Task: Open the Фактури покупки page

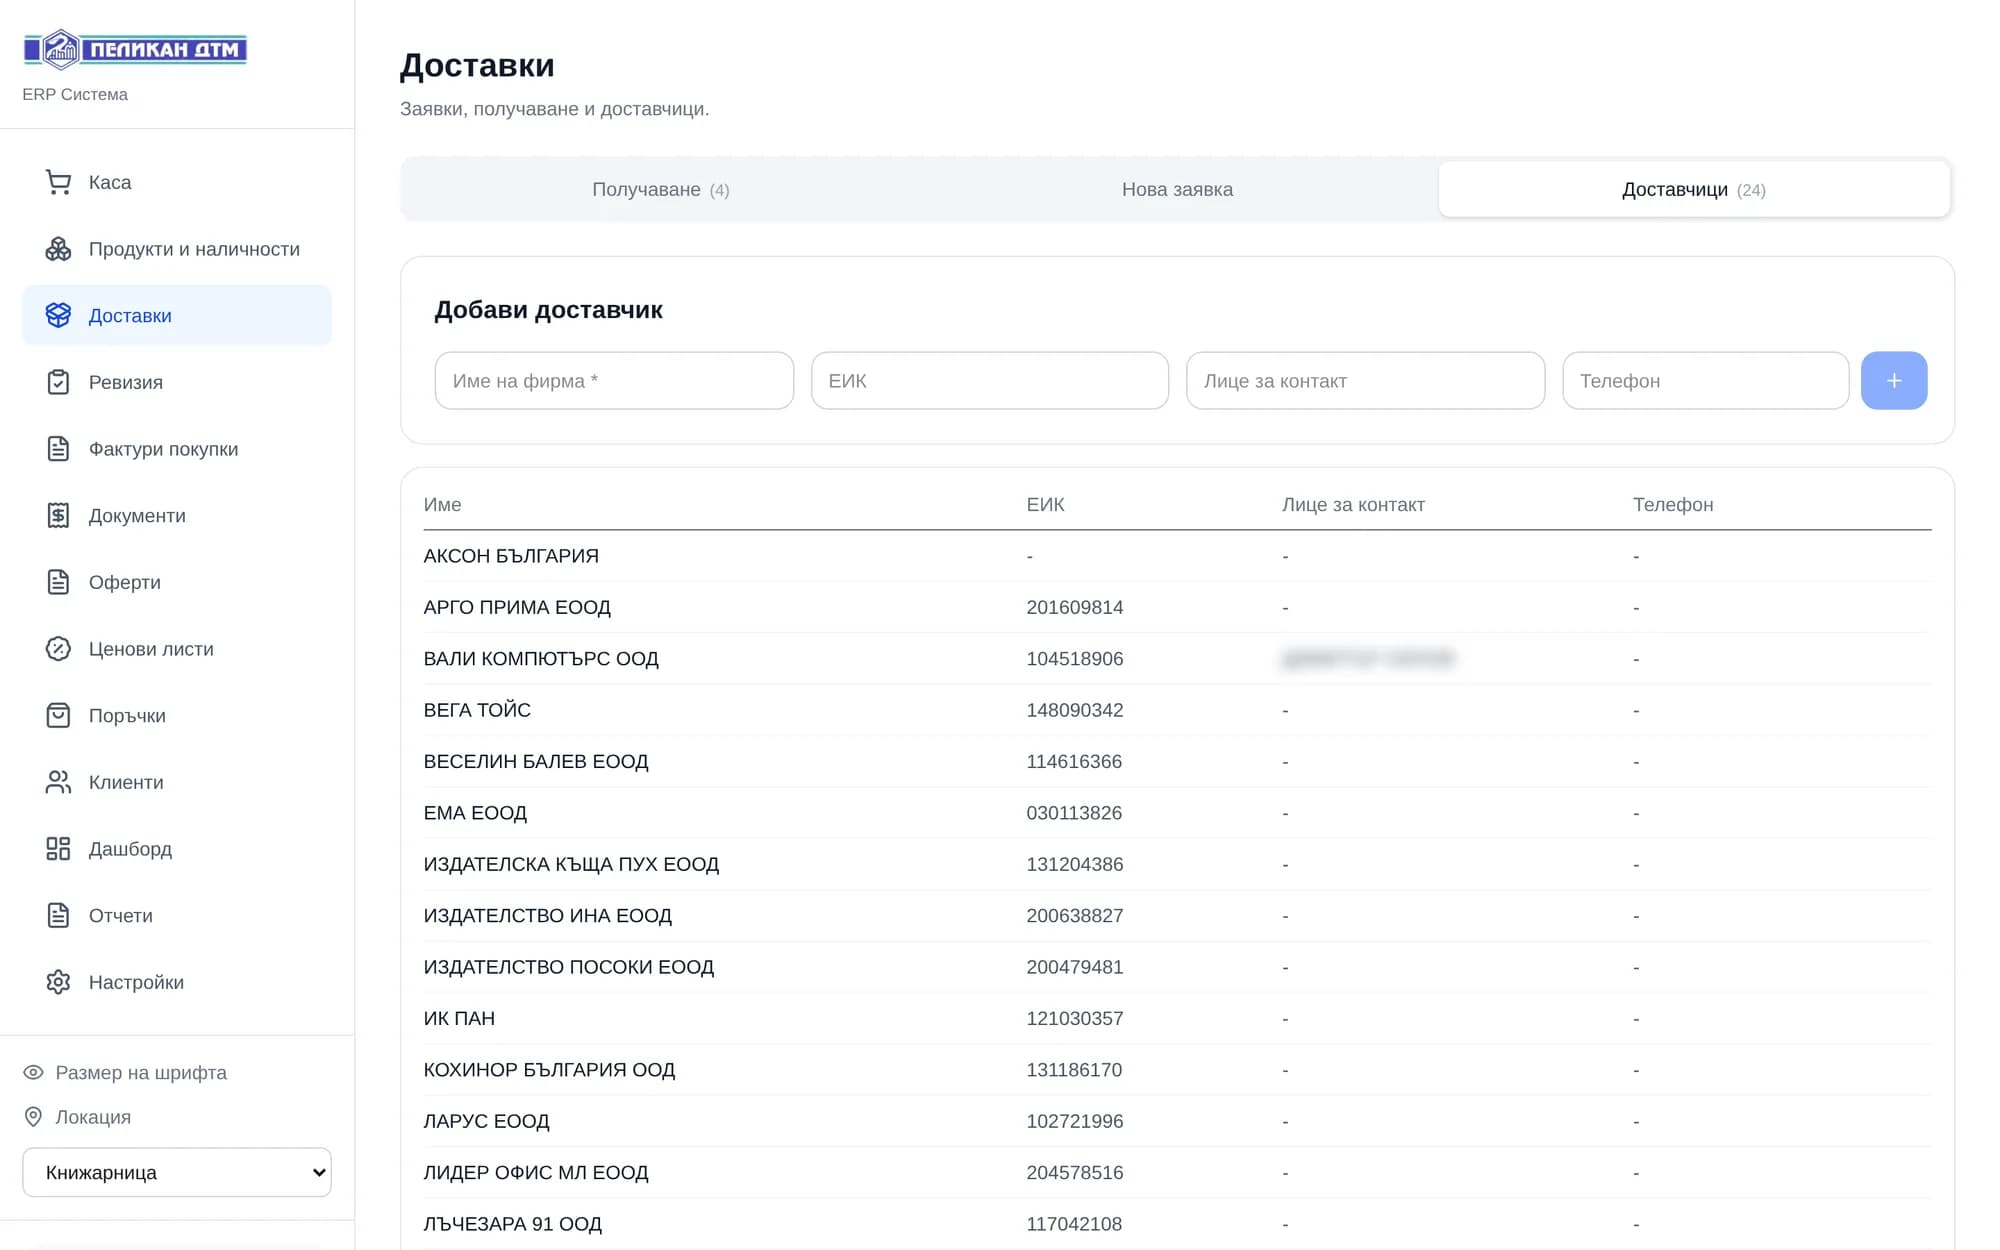Action: point(177,449)
